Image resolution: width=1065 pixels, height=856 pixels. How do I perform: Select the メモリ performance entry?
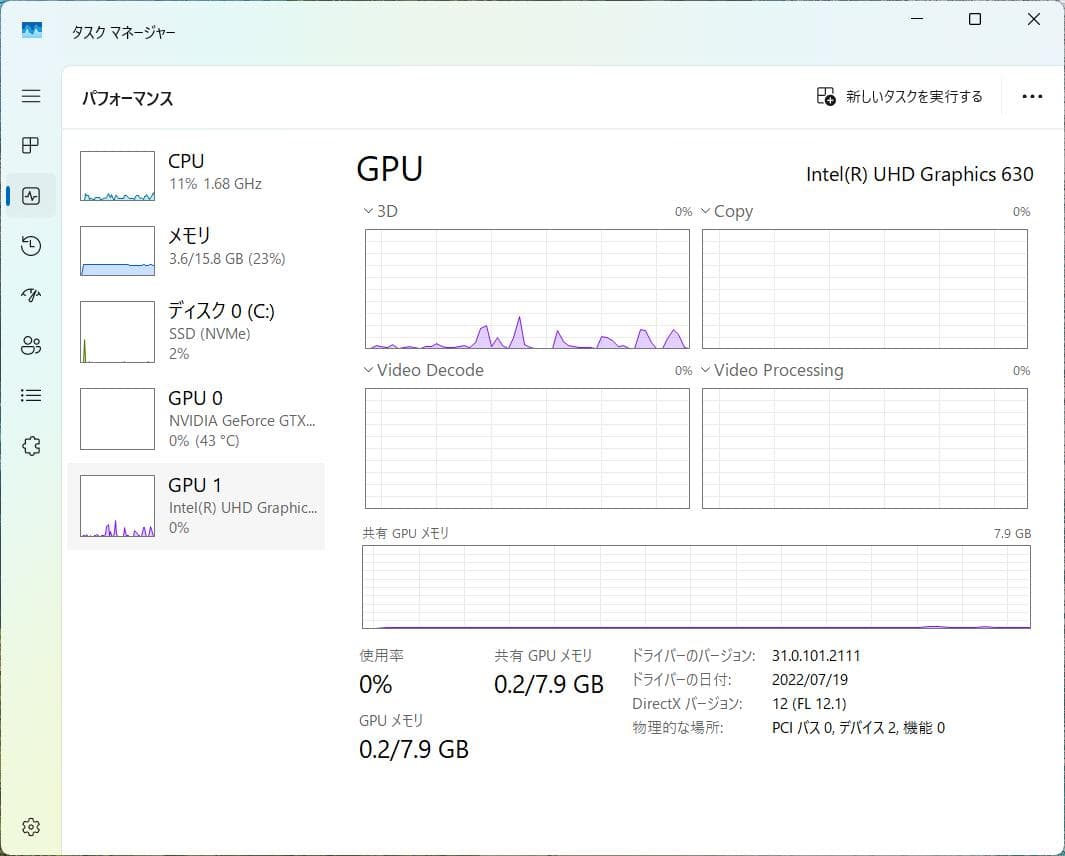pos(196,251)
